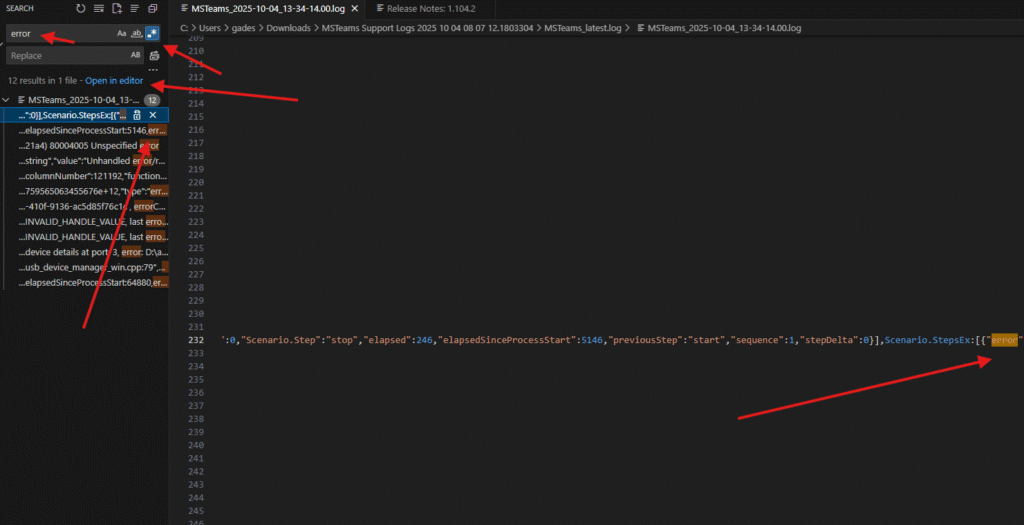The image size is (1024, 525).
Task: Click the Refresh search results icon
Action: pyautogui.click(x=81, y=9)
